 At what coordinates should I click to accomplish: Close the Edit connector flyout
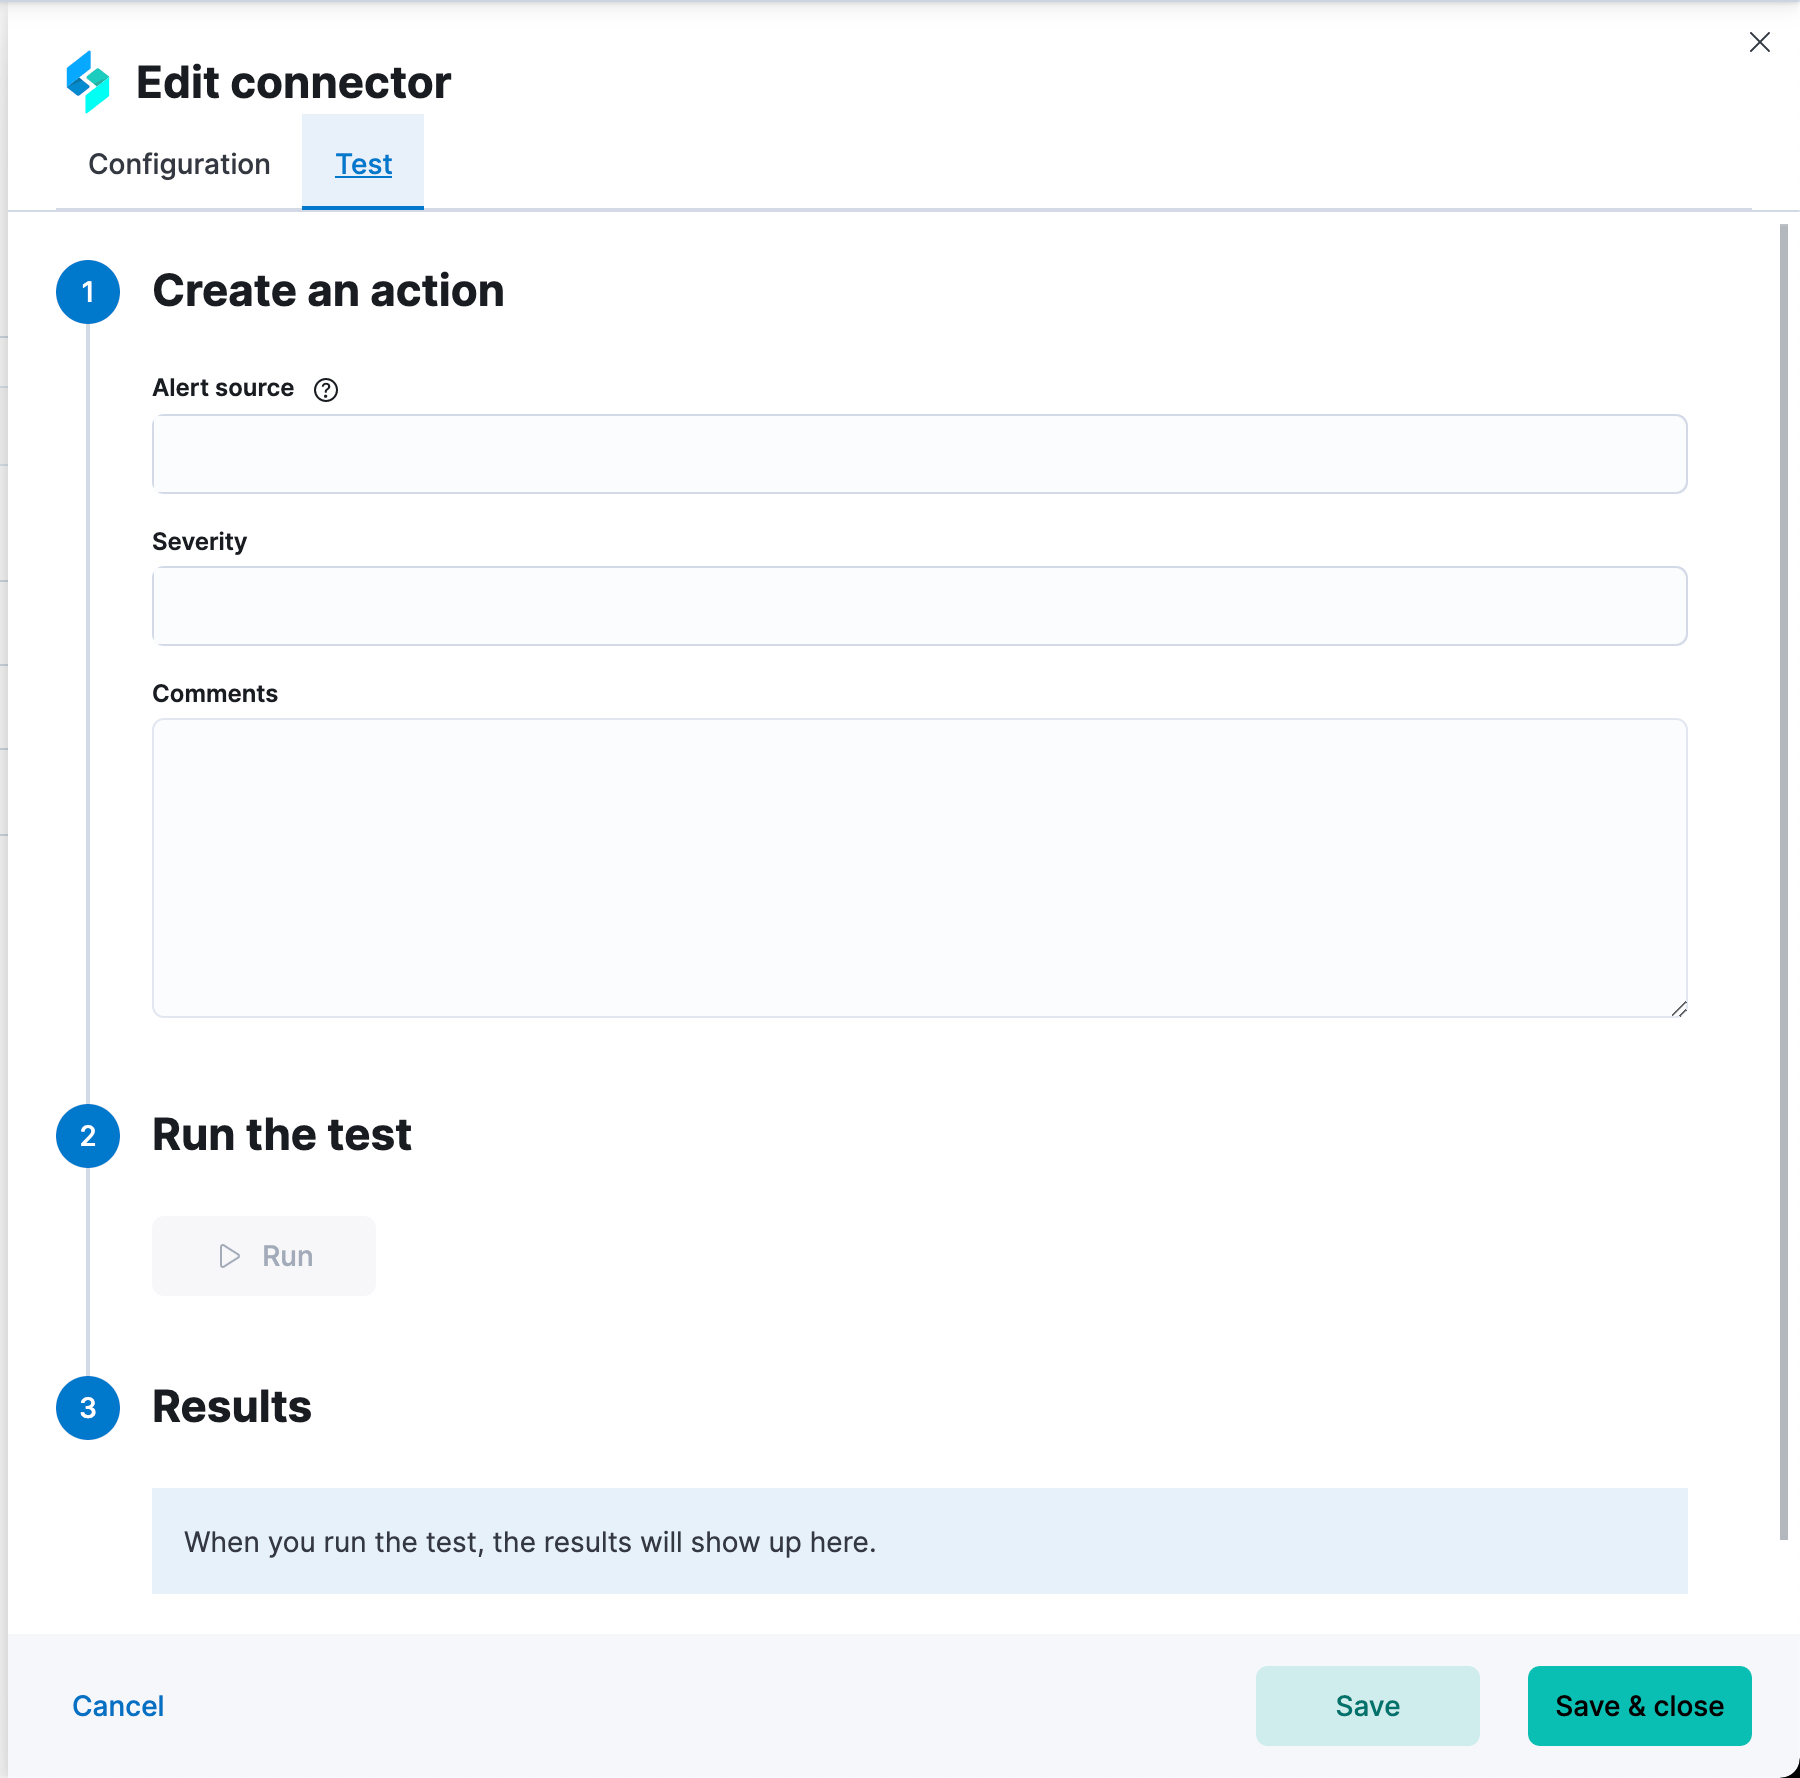(x=1759, y=42)
